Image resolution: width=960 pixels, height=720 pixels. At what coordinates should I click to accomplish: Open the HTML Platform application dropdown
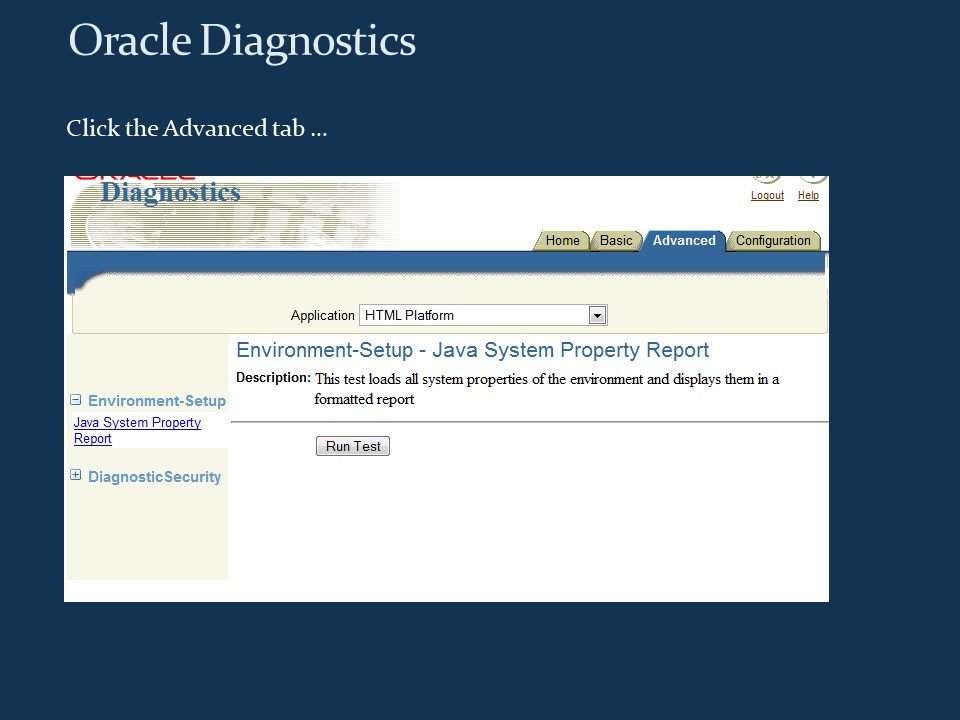coord(597,315)
